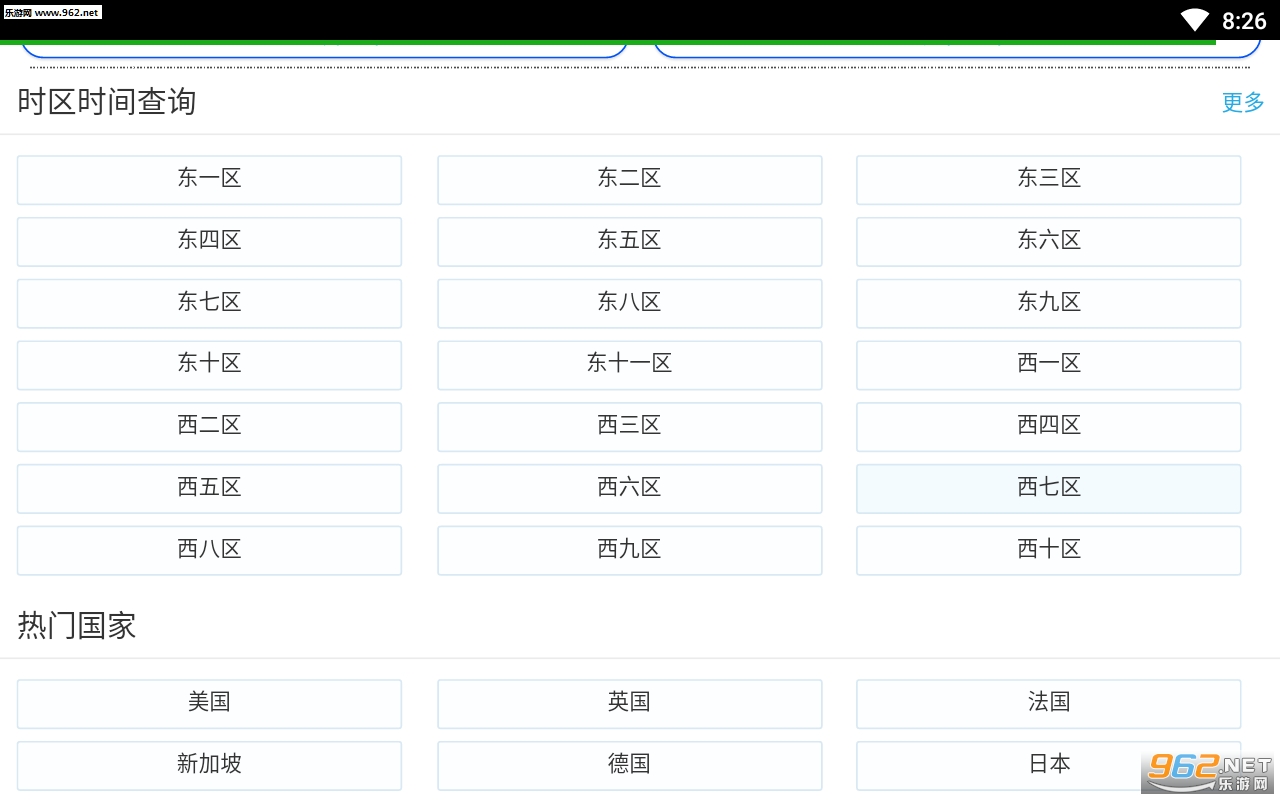This screenshot has width=1280, height=800.
Task: Click the Wi-Fi icon in status bar
Action: 1194,20
